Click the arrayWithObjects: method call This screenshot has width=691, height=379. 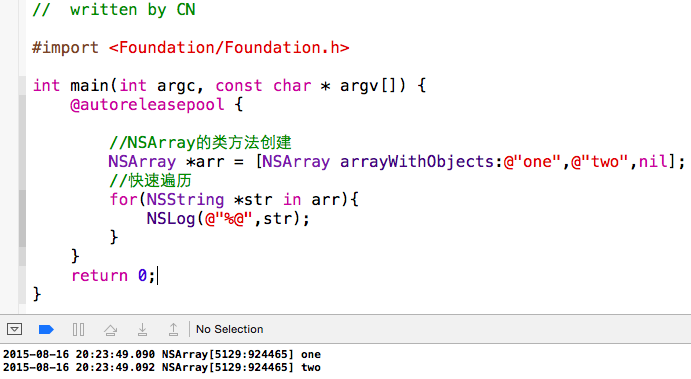click(421, 162)
